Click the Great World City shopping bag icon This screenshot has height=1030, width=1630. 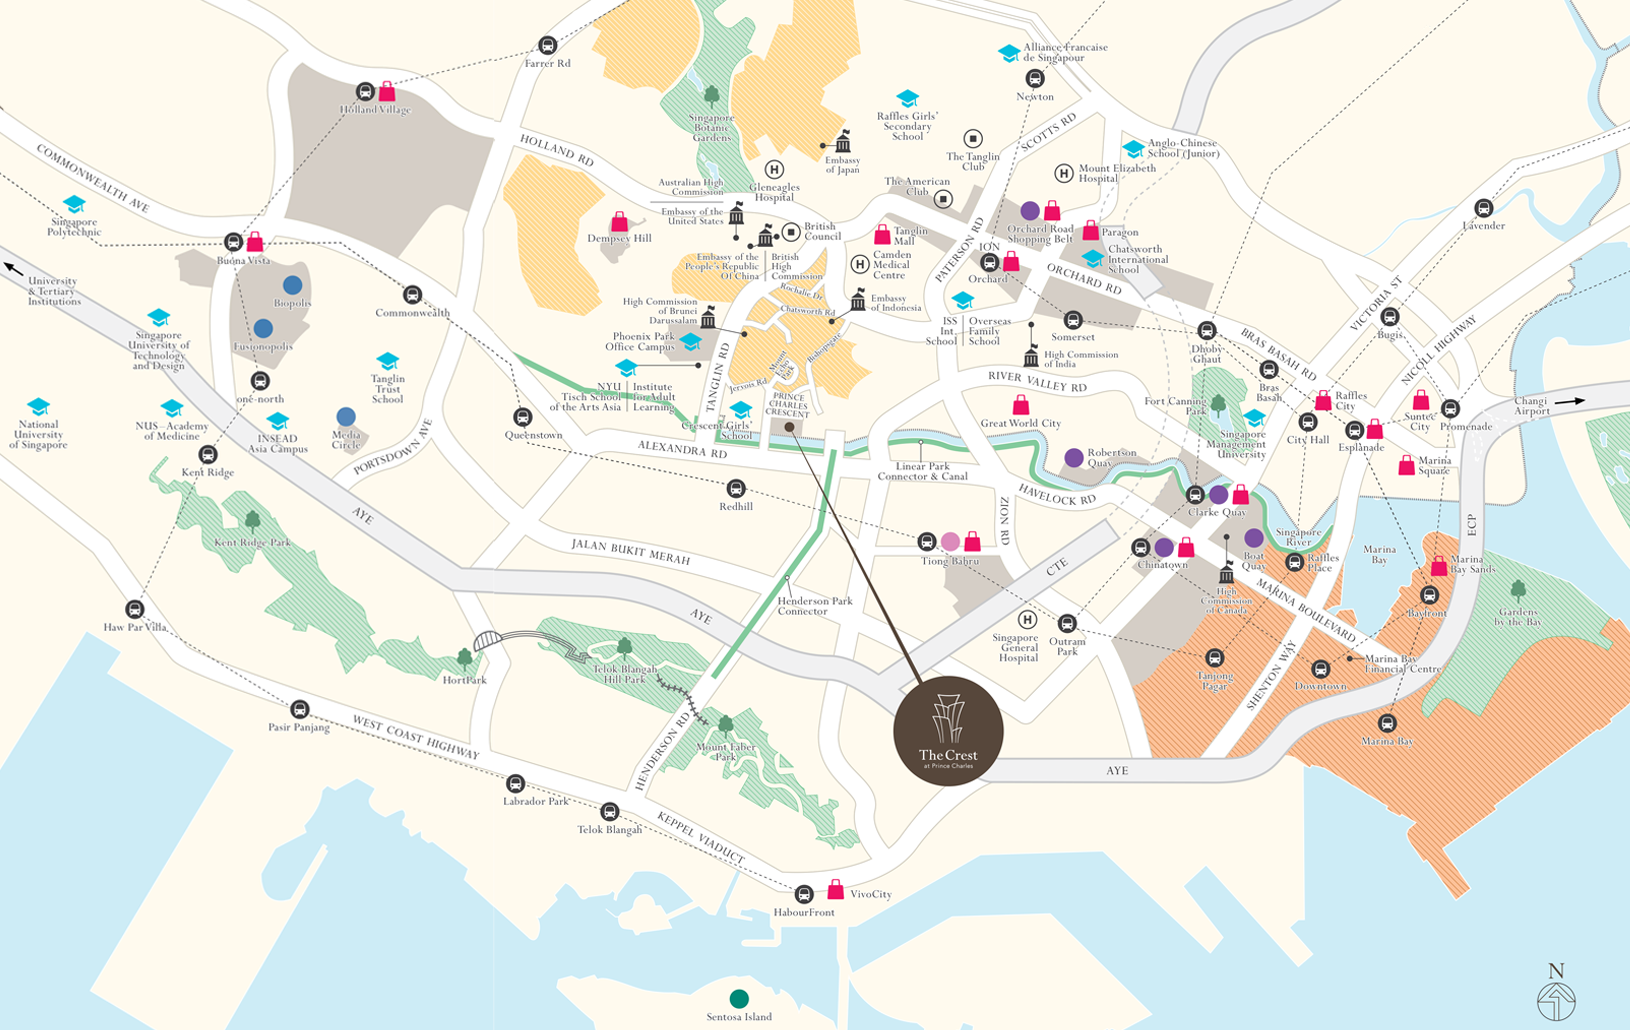1021,404
